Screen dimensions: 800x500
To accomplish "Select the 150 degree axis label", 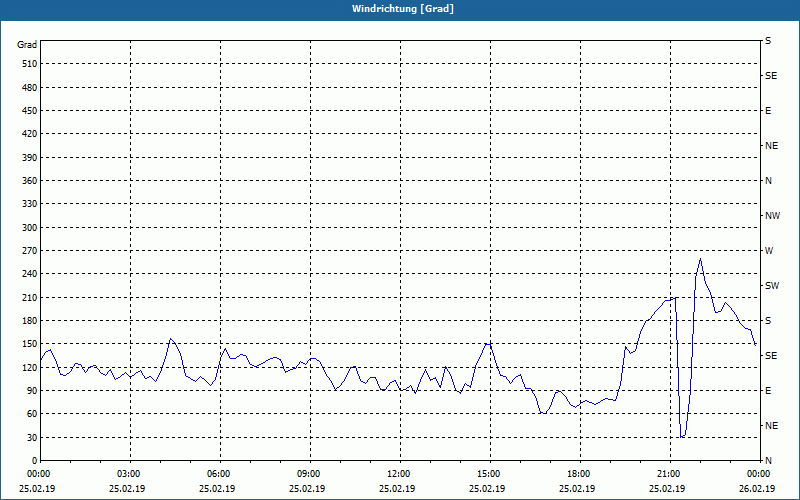I will (29, 343).
